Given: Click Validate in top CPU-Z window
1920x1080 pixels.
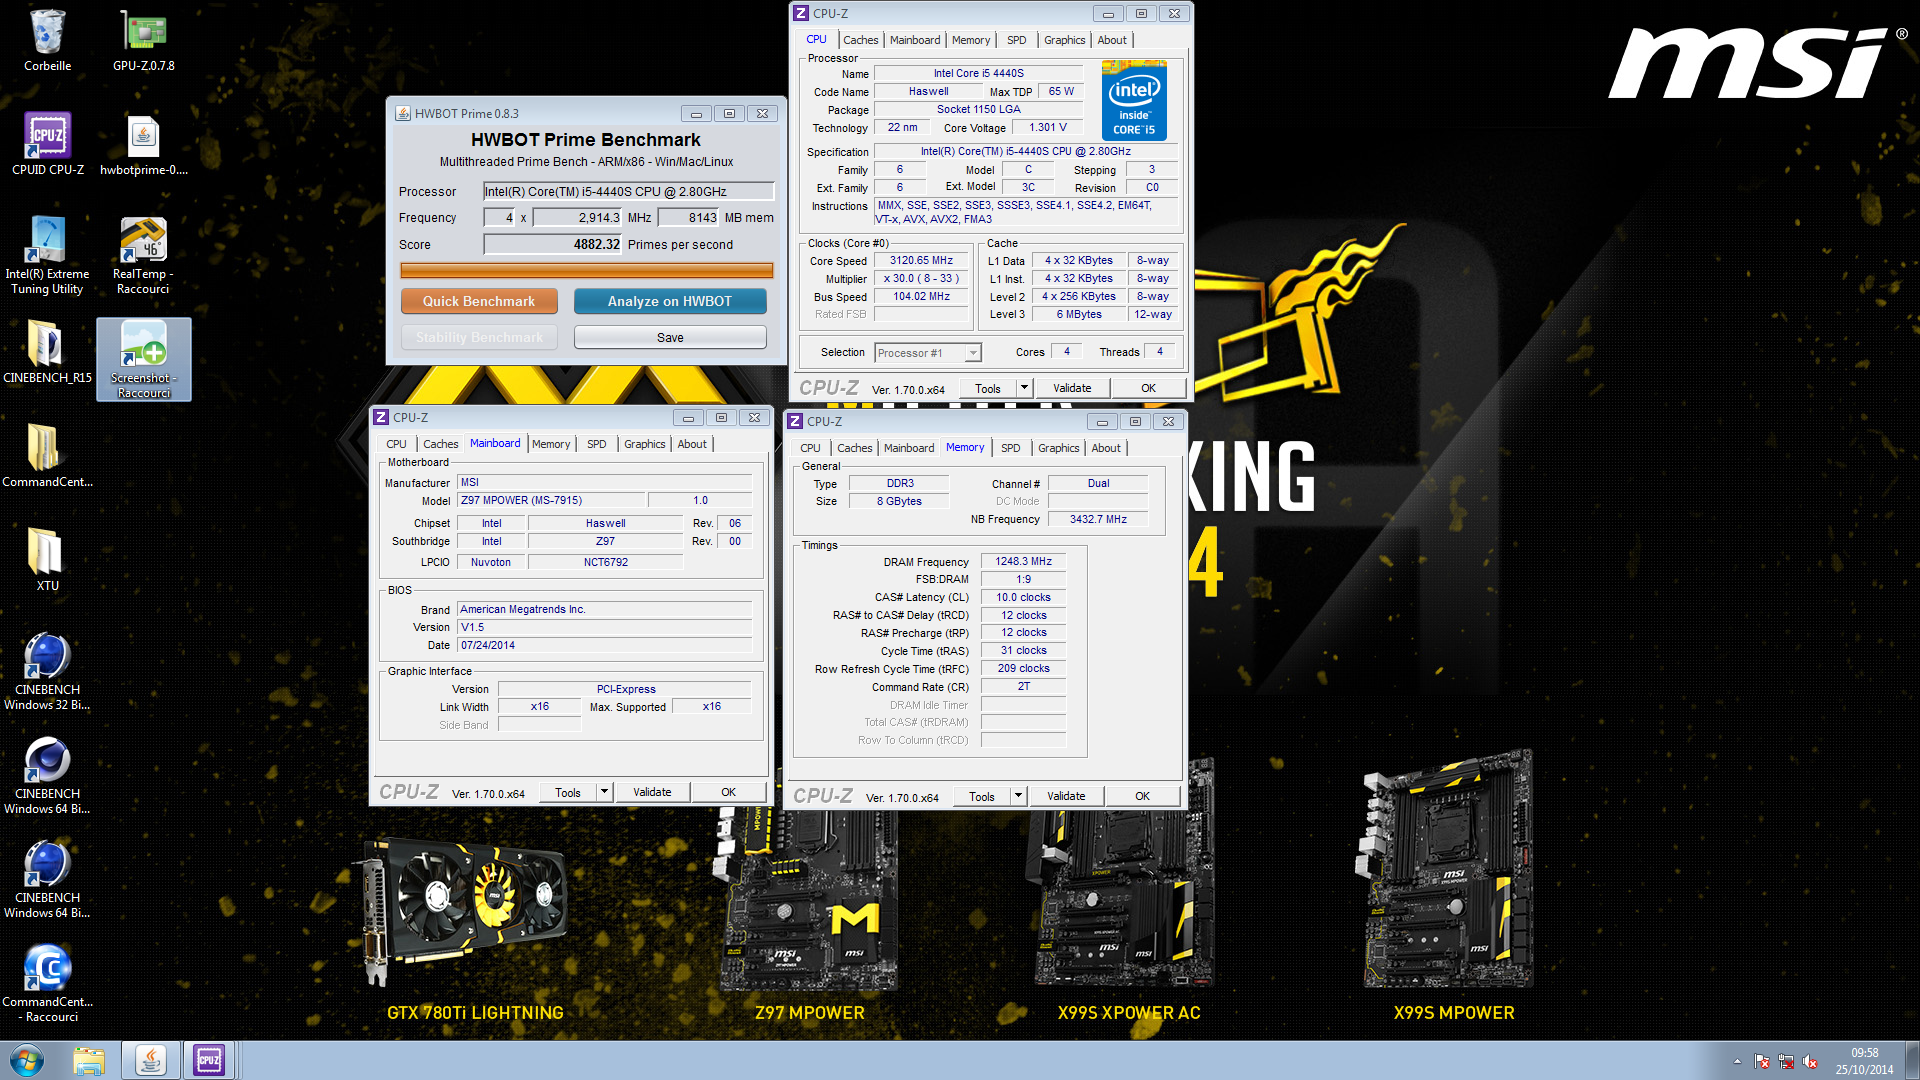Looking at the screenshot, I should [x=1072, y=388].
